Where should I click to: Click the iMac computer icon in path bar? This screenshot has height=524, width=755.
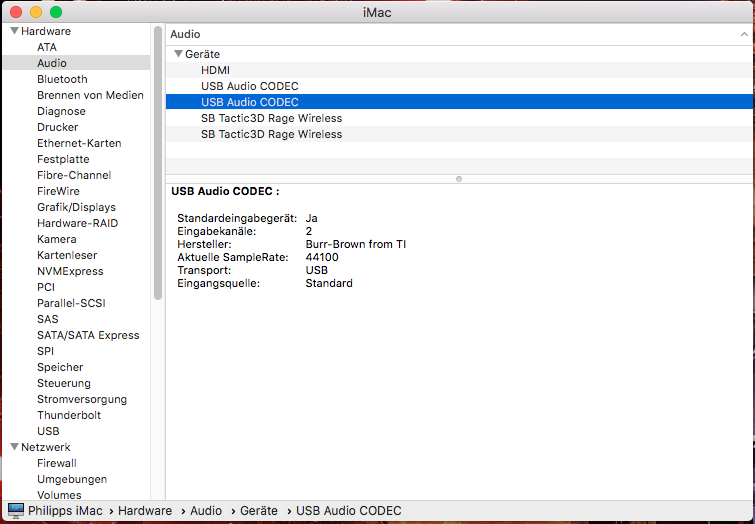16,511
